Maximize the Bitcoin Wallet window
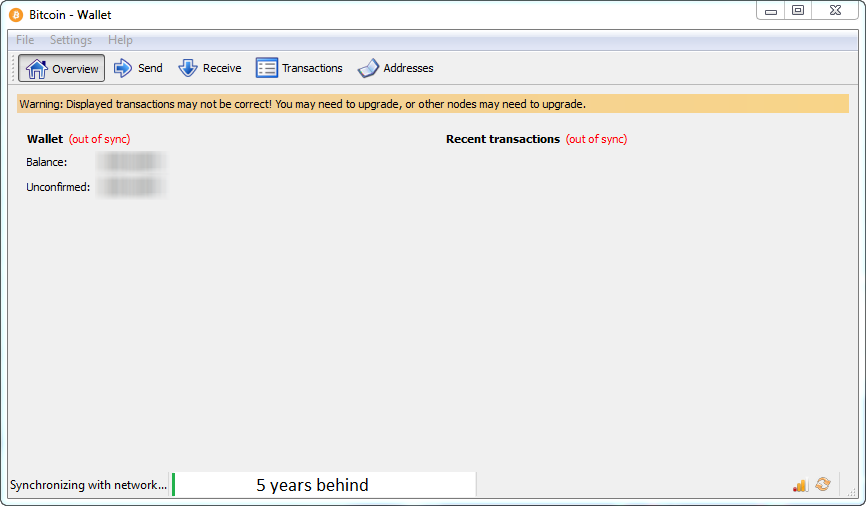866x506 pixels. pos(798,11)
